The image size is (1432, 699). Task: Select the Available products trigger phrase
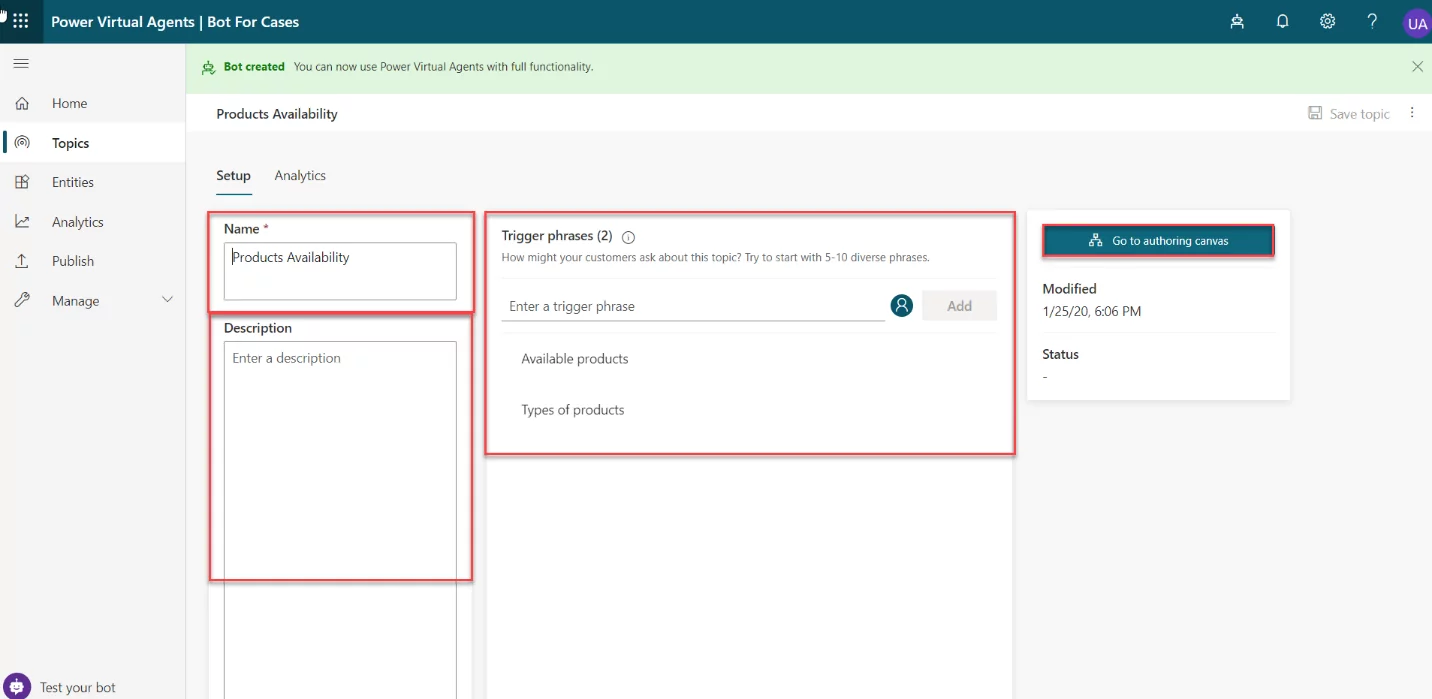click(x=575, y=359)
